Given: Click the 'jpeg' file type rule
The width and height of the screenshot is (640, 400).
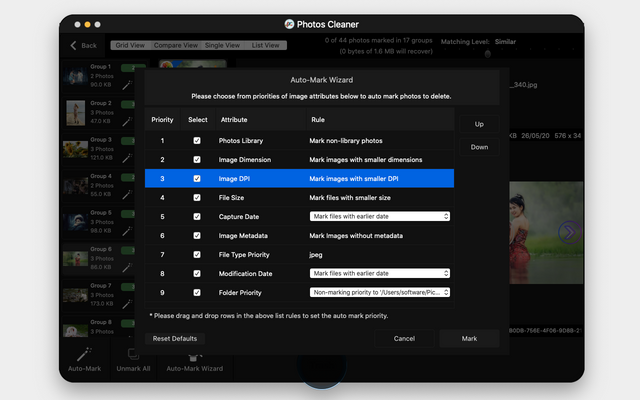Looking at the screenshot, I should [x=316, y=255].
